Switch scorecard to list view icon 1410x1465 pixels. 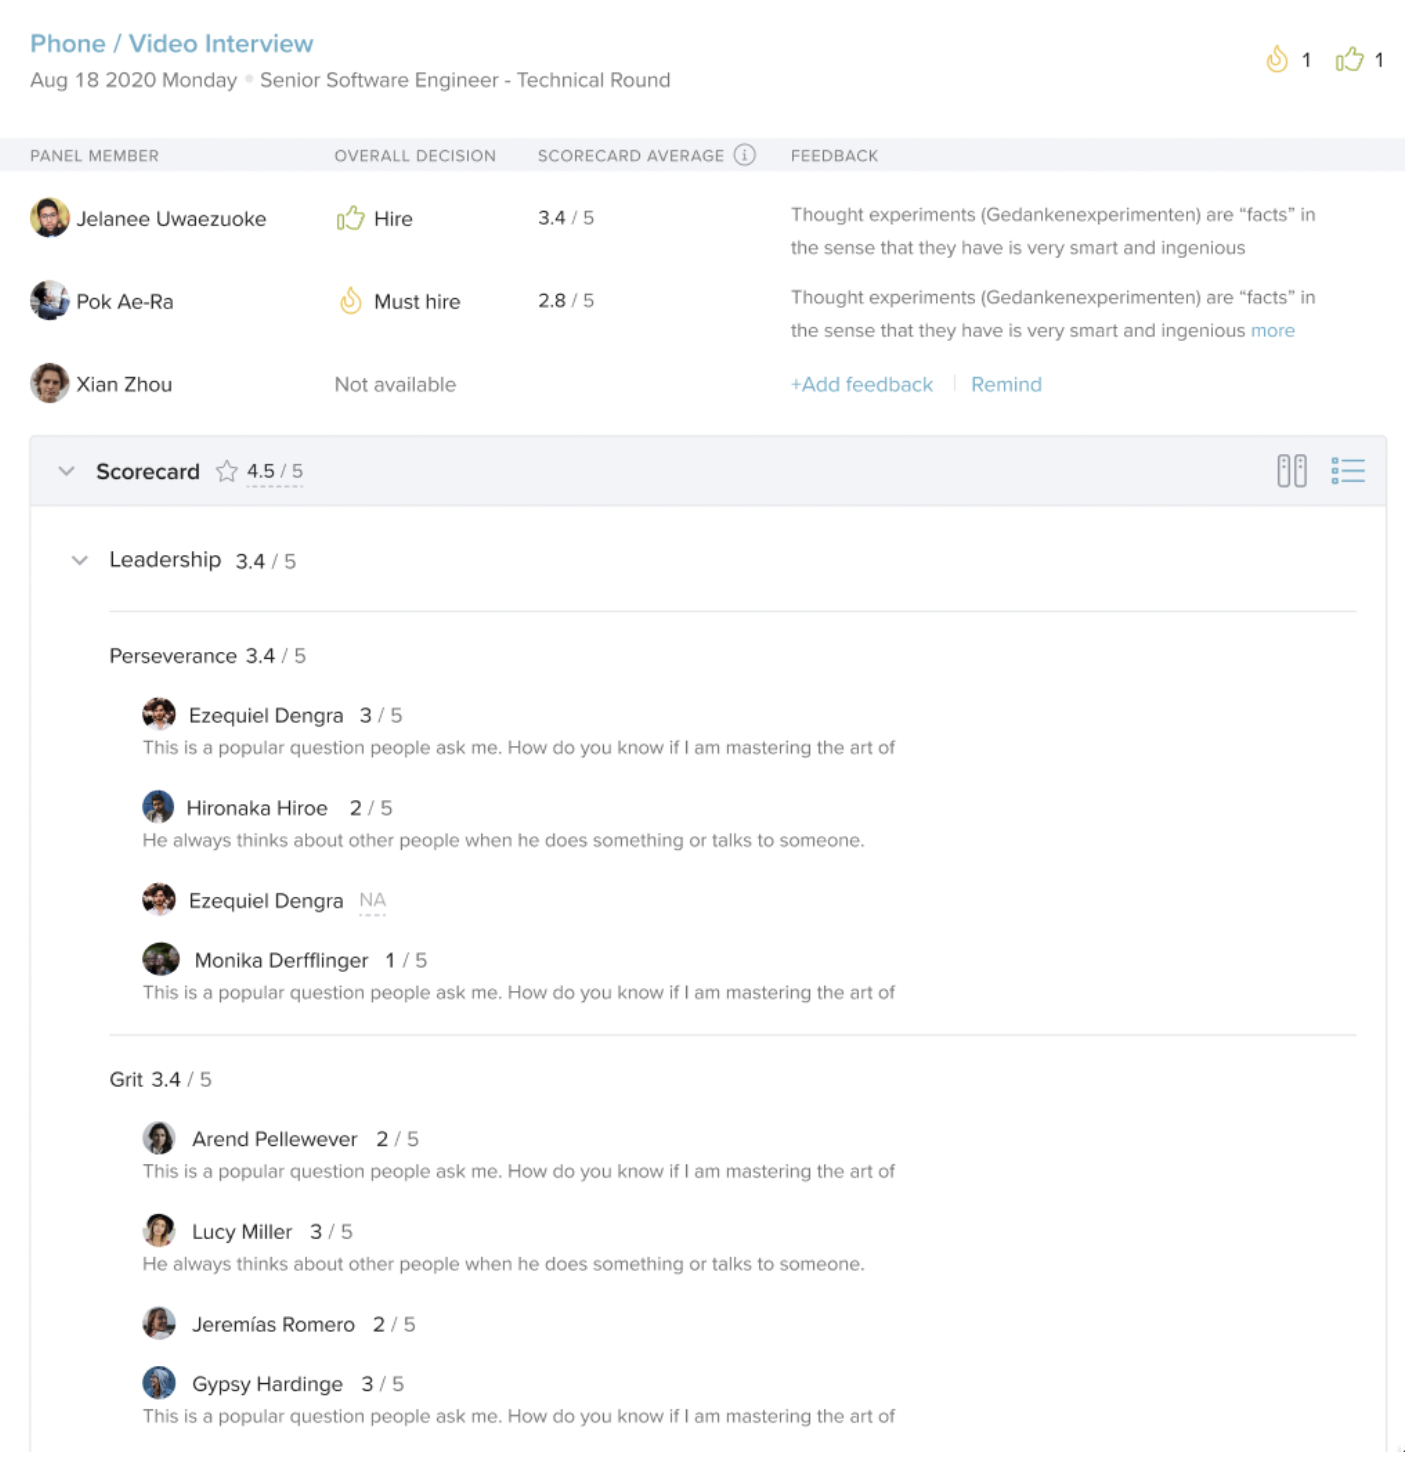pos(1347,471)
